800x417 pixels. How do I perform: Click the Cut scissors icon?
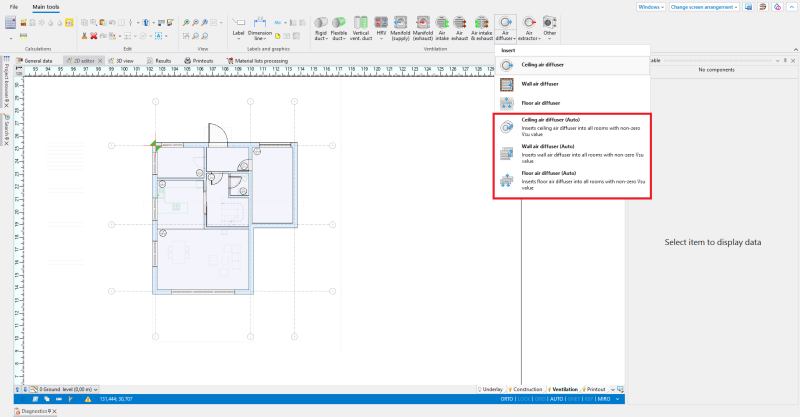(84, 36)
